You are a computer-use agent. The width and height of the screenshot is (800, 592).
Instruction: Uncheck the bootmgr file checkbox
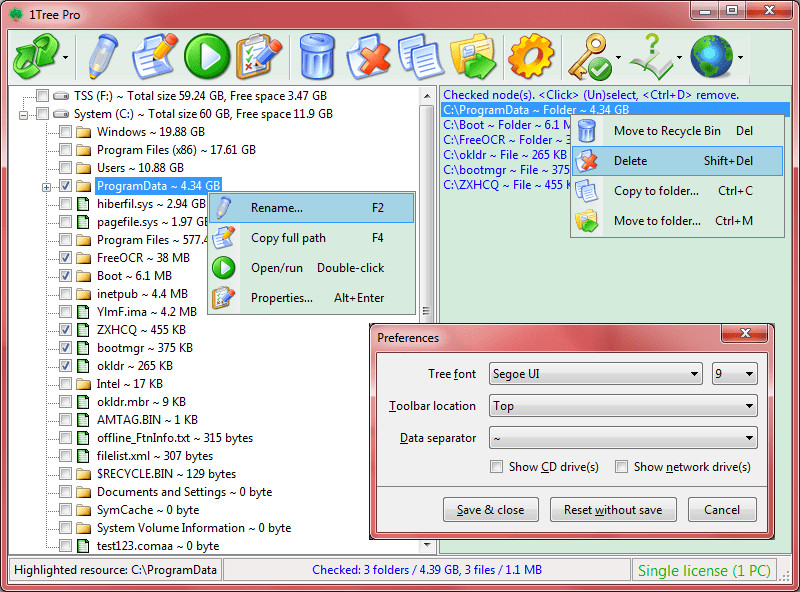(x=65, y=348)
